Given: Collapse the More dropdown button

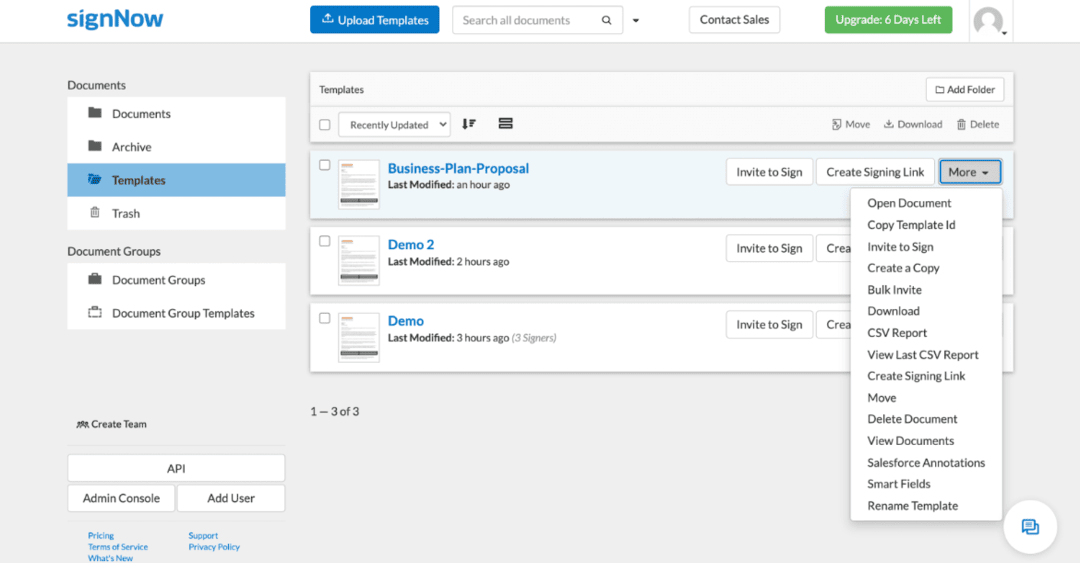Looking at the screenshot, I should point(969,172).
